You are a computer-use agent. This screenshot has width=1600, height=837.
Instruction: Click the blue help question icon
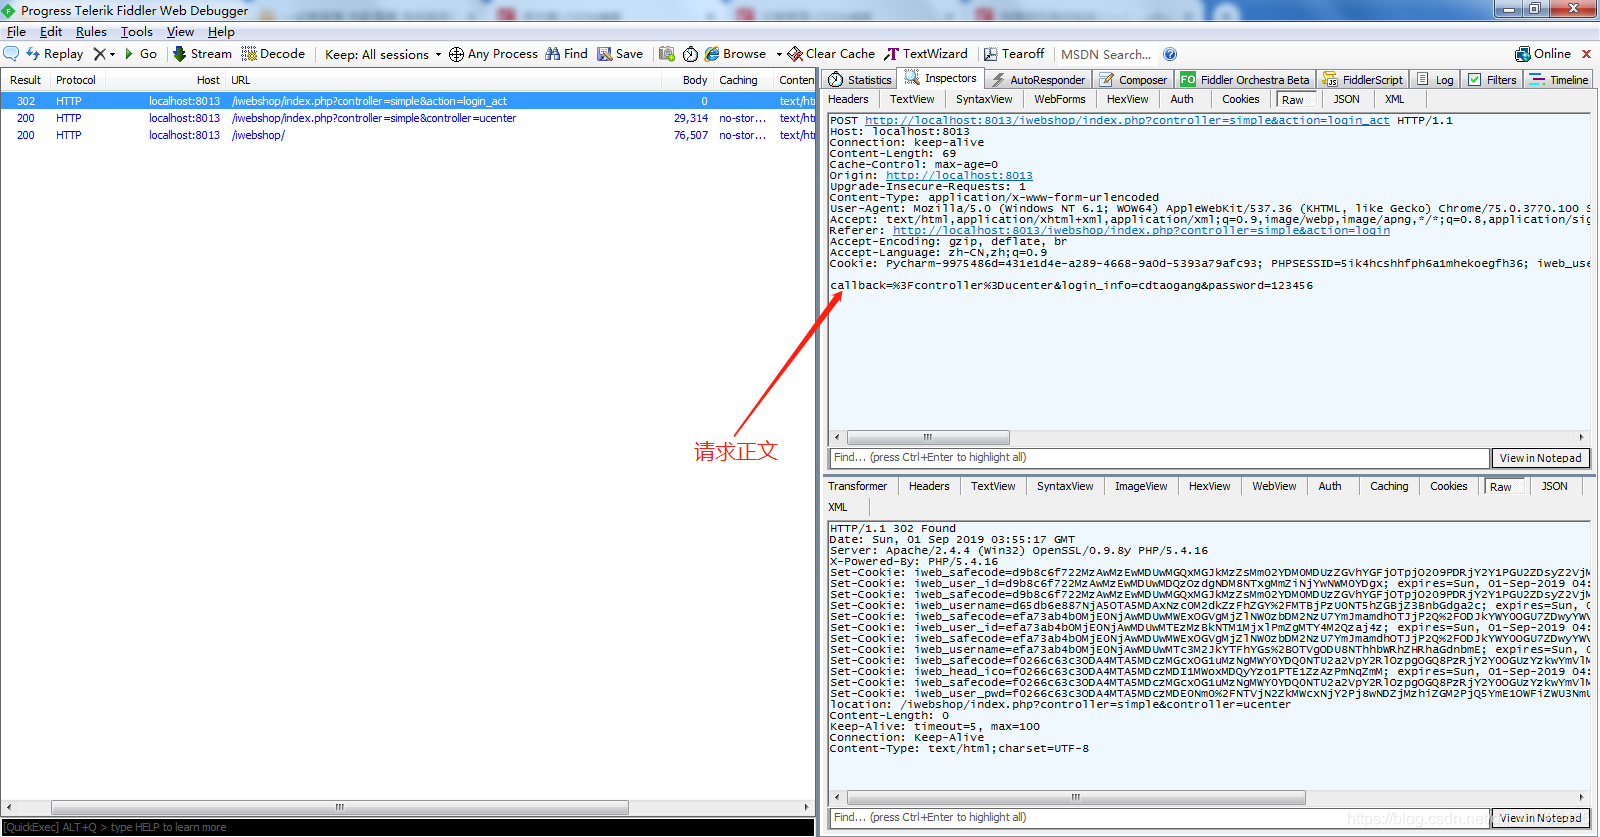click(x=1170, y=54)
